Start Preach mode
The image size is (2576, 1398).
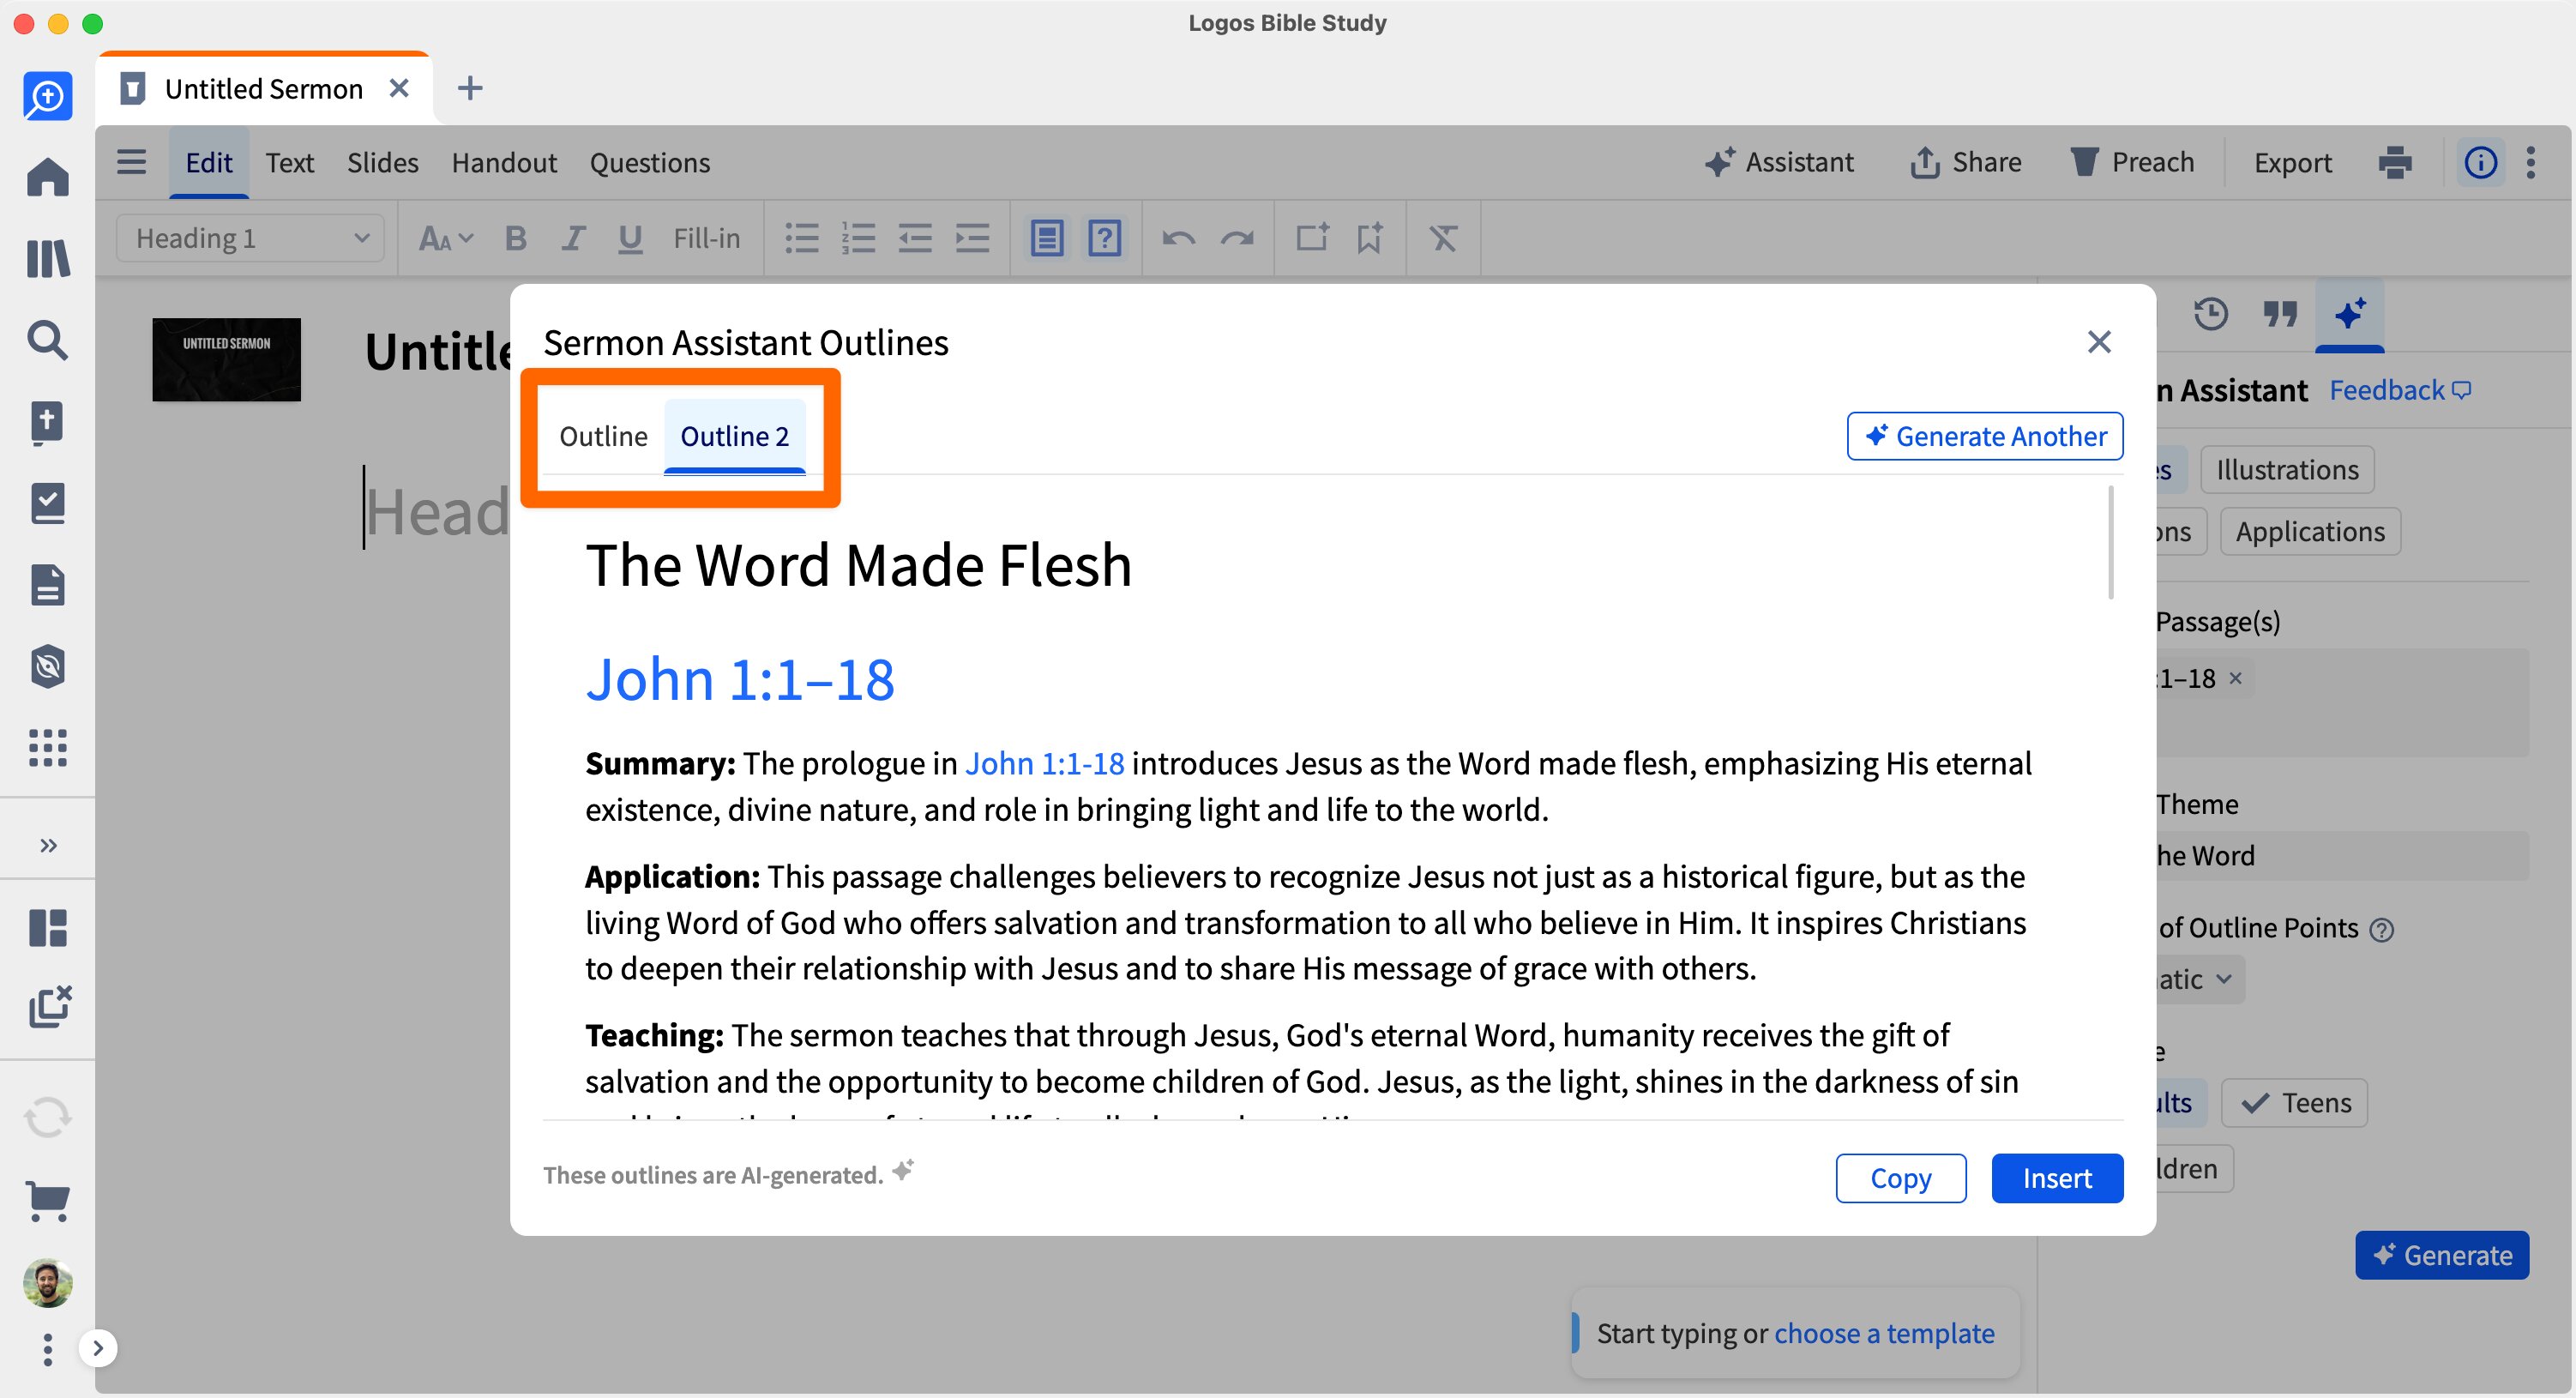[2132, 162]
